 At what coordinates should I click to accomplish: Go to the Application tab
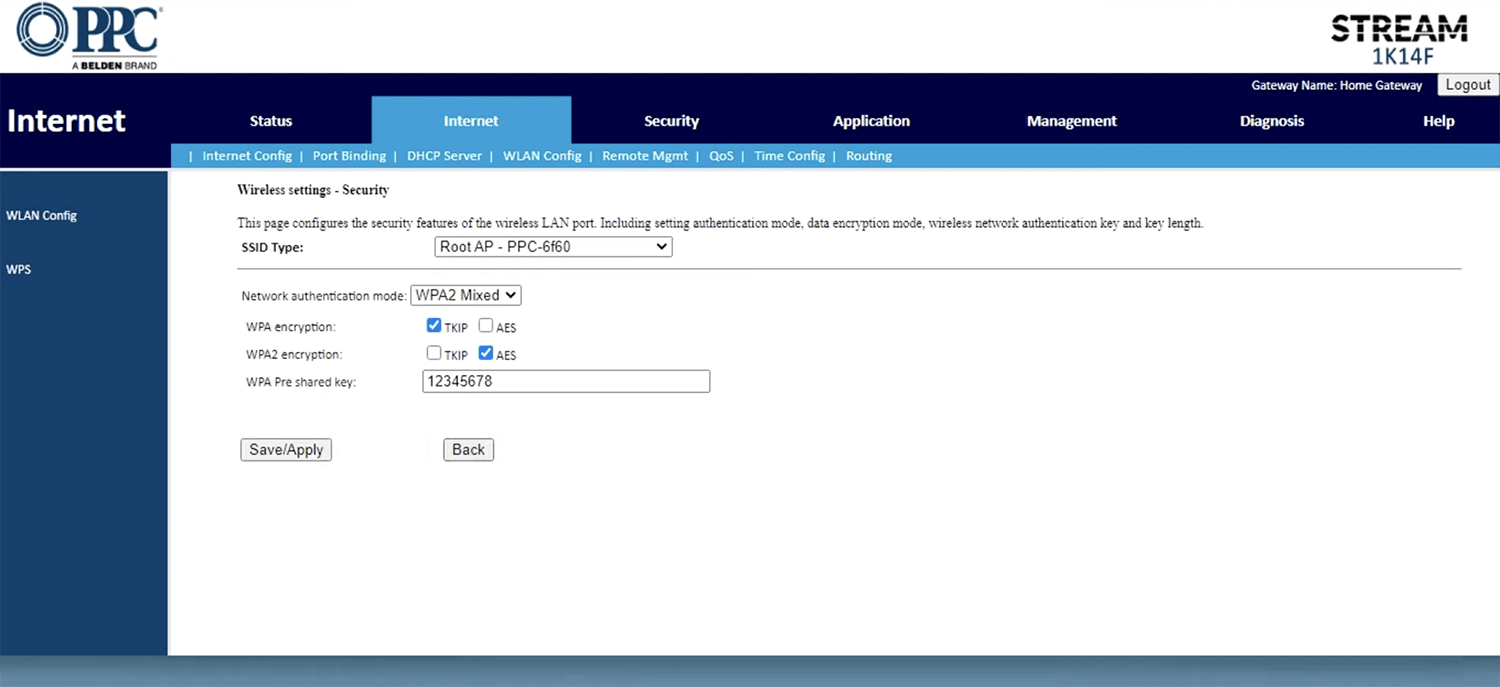click(x=871, y=121)
